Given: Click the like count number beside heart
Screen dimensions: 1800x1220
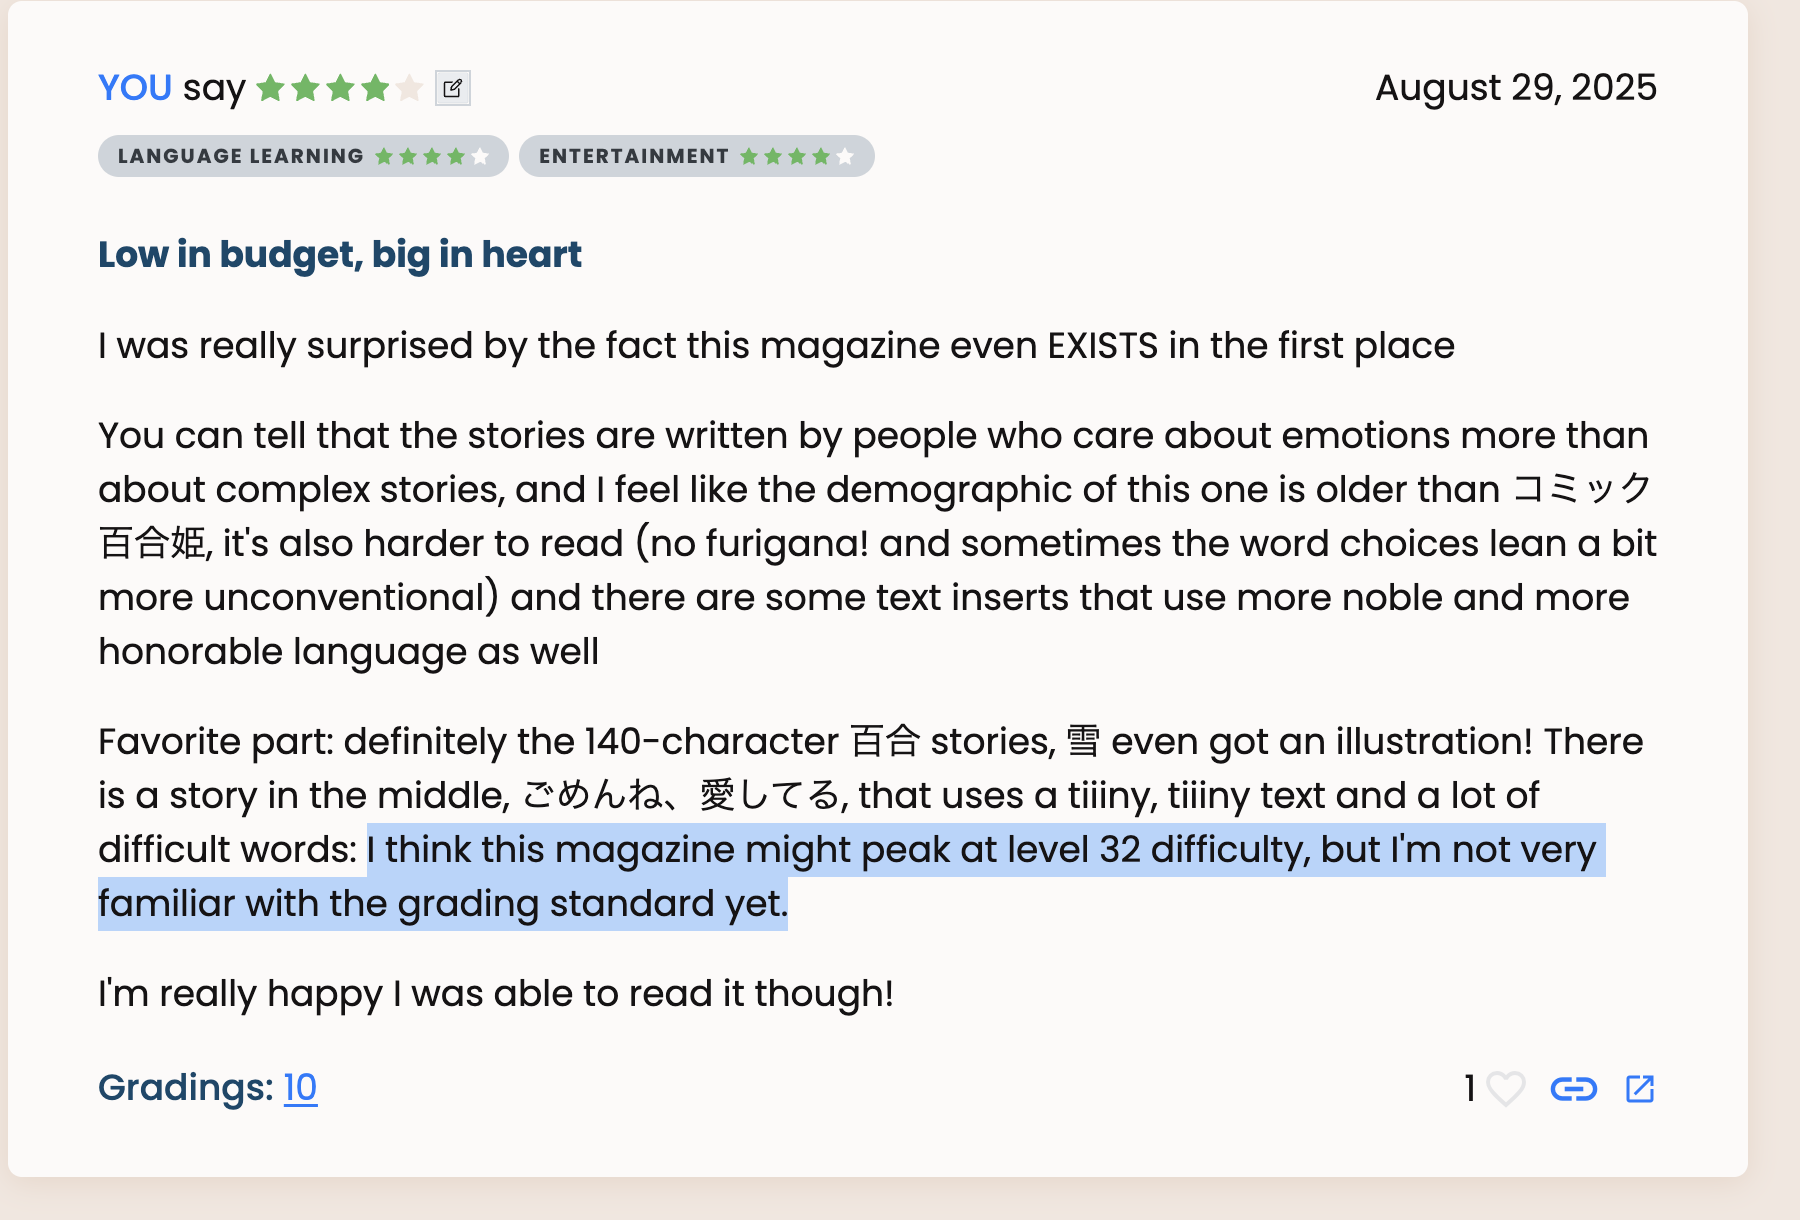Looking at the screenshot, I should click(1470, 1088).
